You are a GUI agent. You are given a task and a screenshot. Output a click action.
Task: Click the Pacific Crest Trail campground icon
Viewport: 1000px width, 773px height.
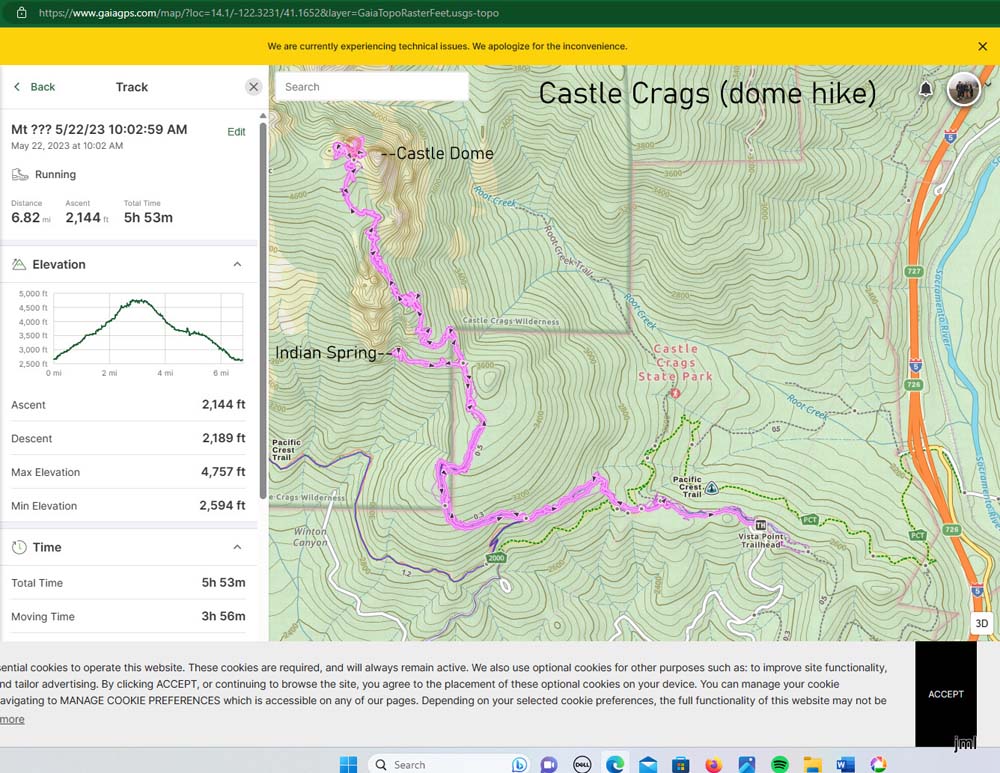click(711, 488)
